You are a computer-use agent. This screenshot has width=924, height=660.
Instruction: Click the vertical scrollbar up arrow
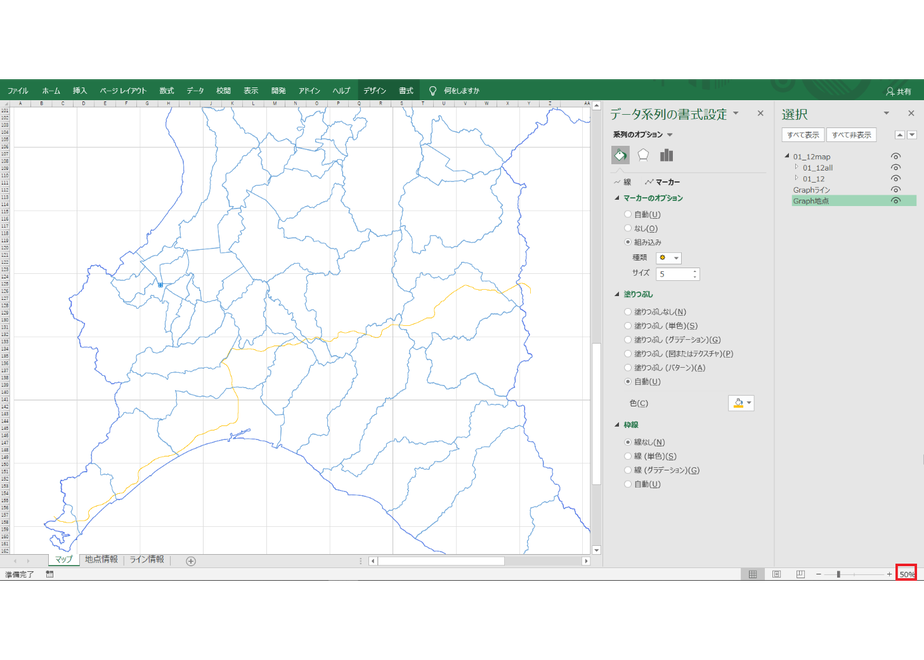click(596, 107)
